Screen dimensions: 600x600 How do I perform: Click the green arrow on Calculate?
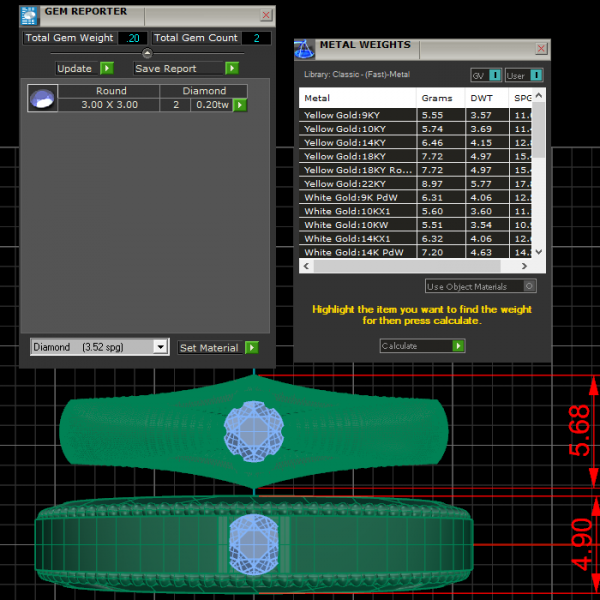458,346
